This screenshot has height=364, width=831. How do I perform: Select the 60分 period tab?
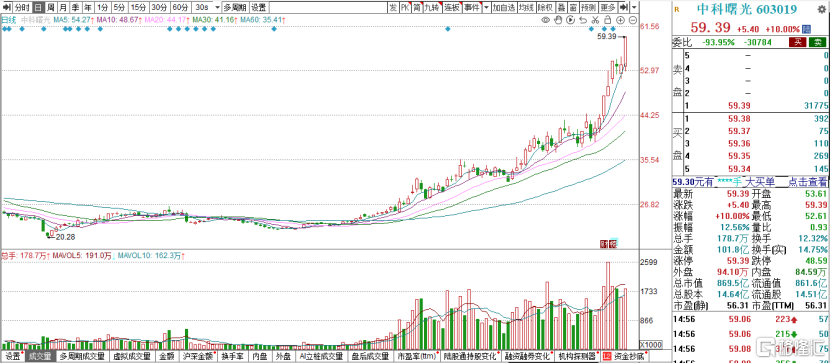coord(180,7)
